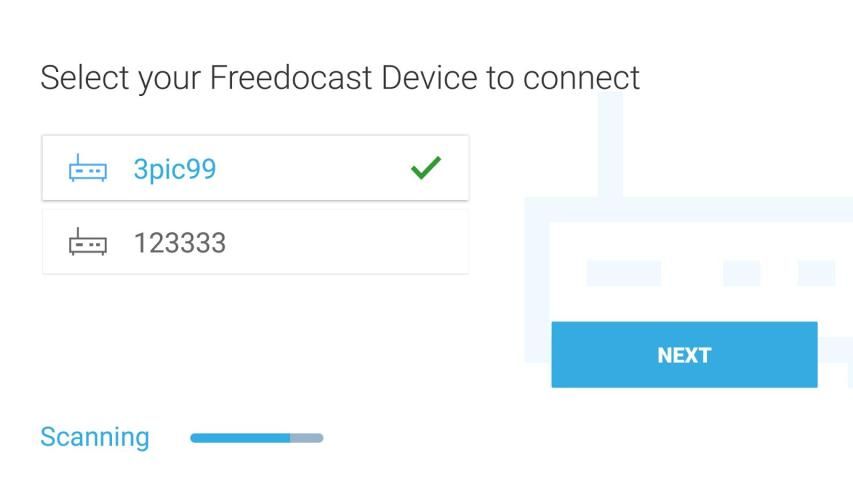Screen dimensions: 853x480
Task: Click the Scanning status label
Action: click(x=94, y=437)
